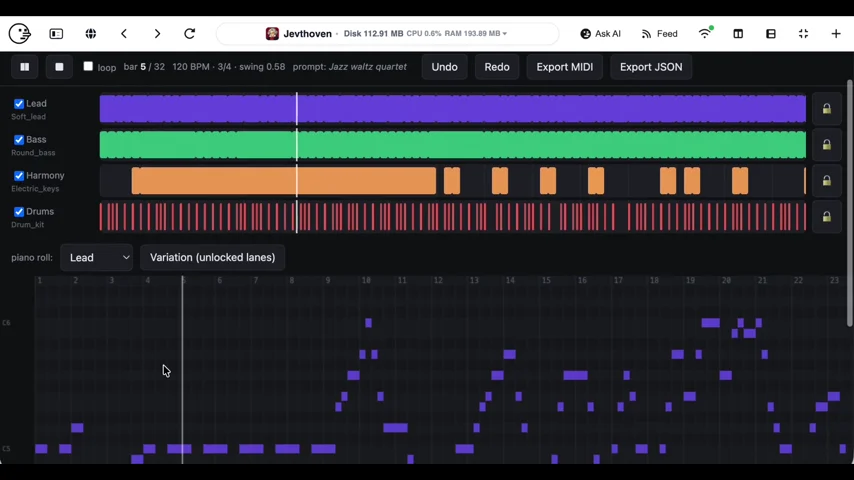The width and height of the screenshot is (854, 480).
Task: Uncheck the Harmony track checkbox
Action: tap(19, 175)
